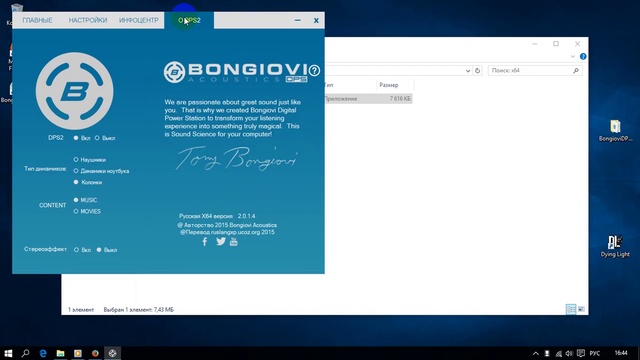
Task: Open the ИНФОЦЕНТР tab
Action: (139, 20)
